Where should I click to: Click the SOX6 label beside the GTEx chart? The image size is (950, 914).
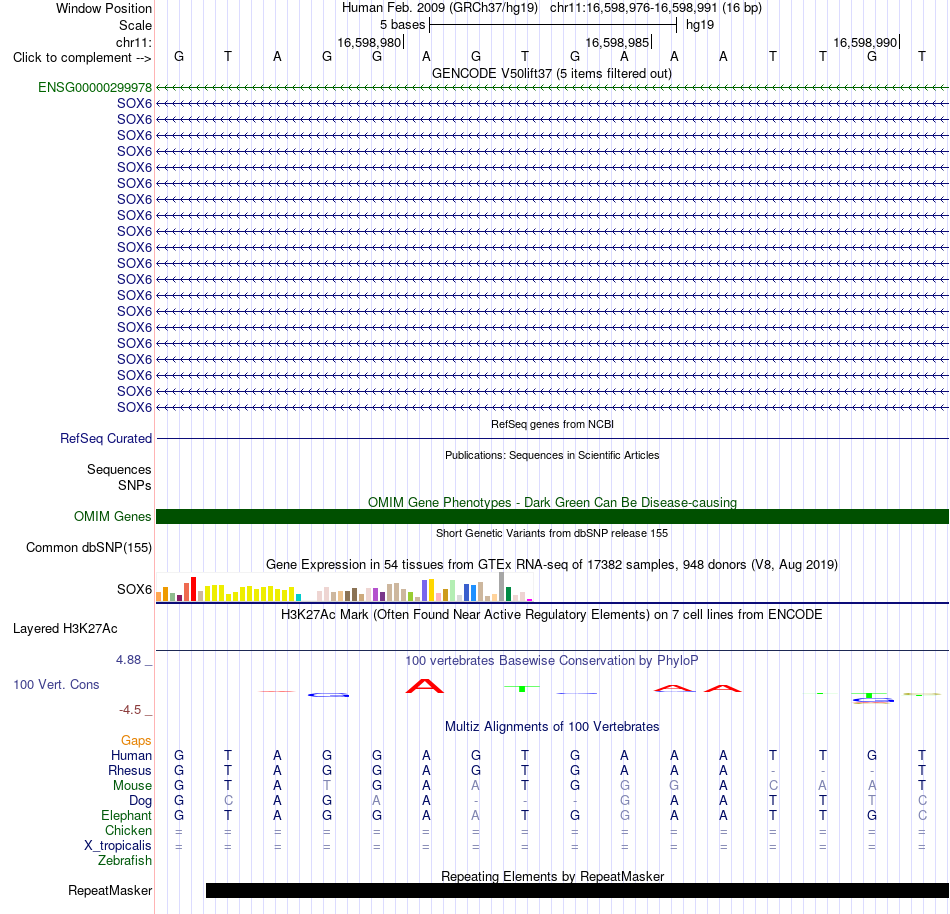(x=135, y=589)
